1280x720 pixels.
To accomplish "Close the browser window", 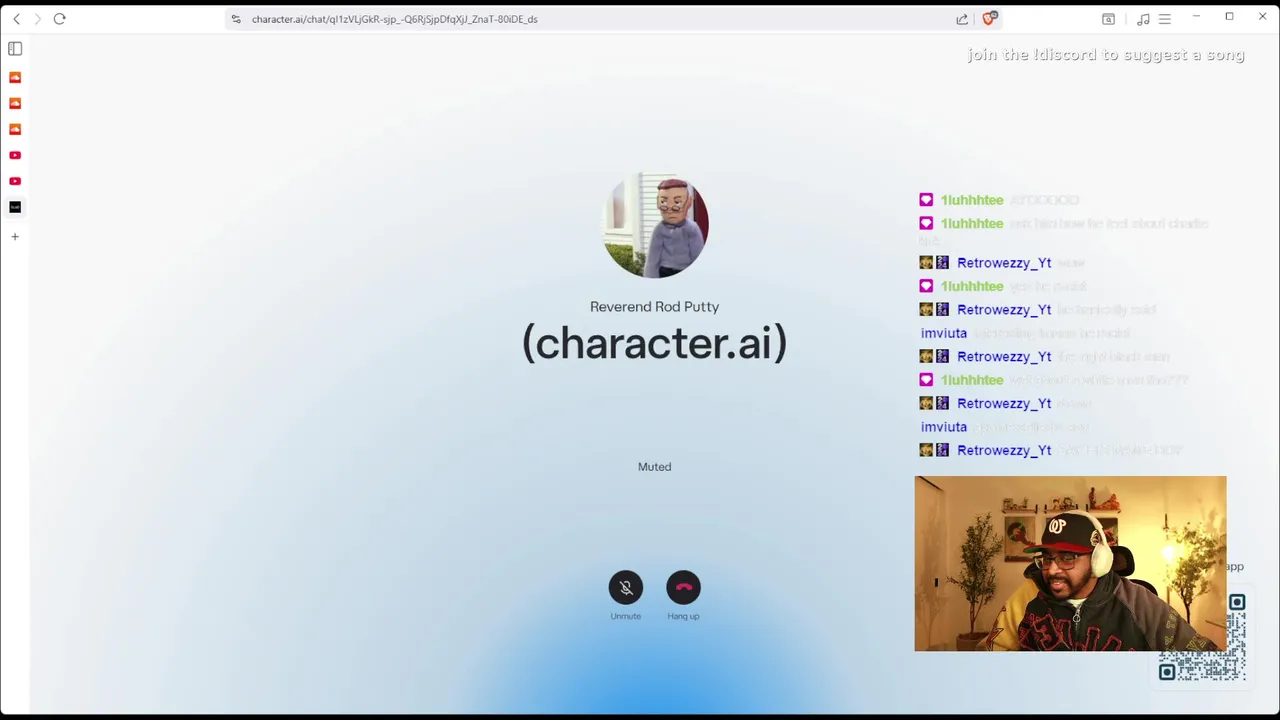I will [1262, 17].
